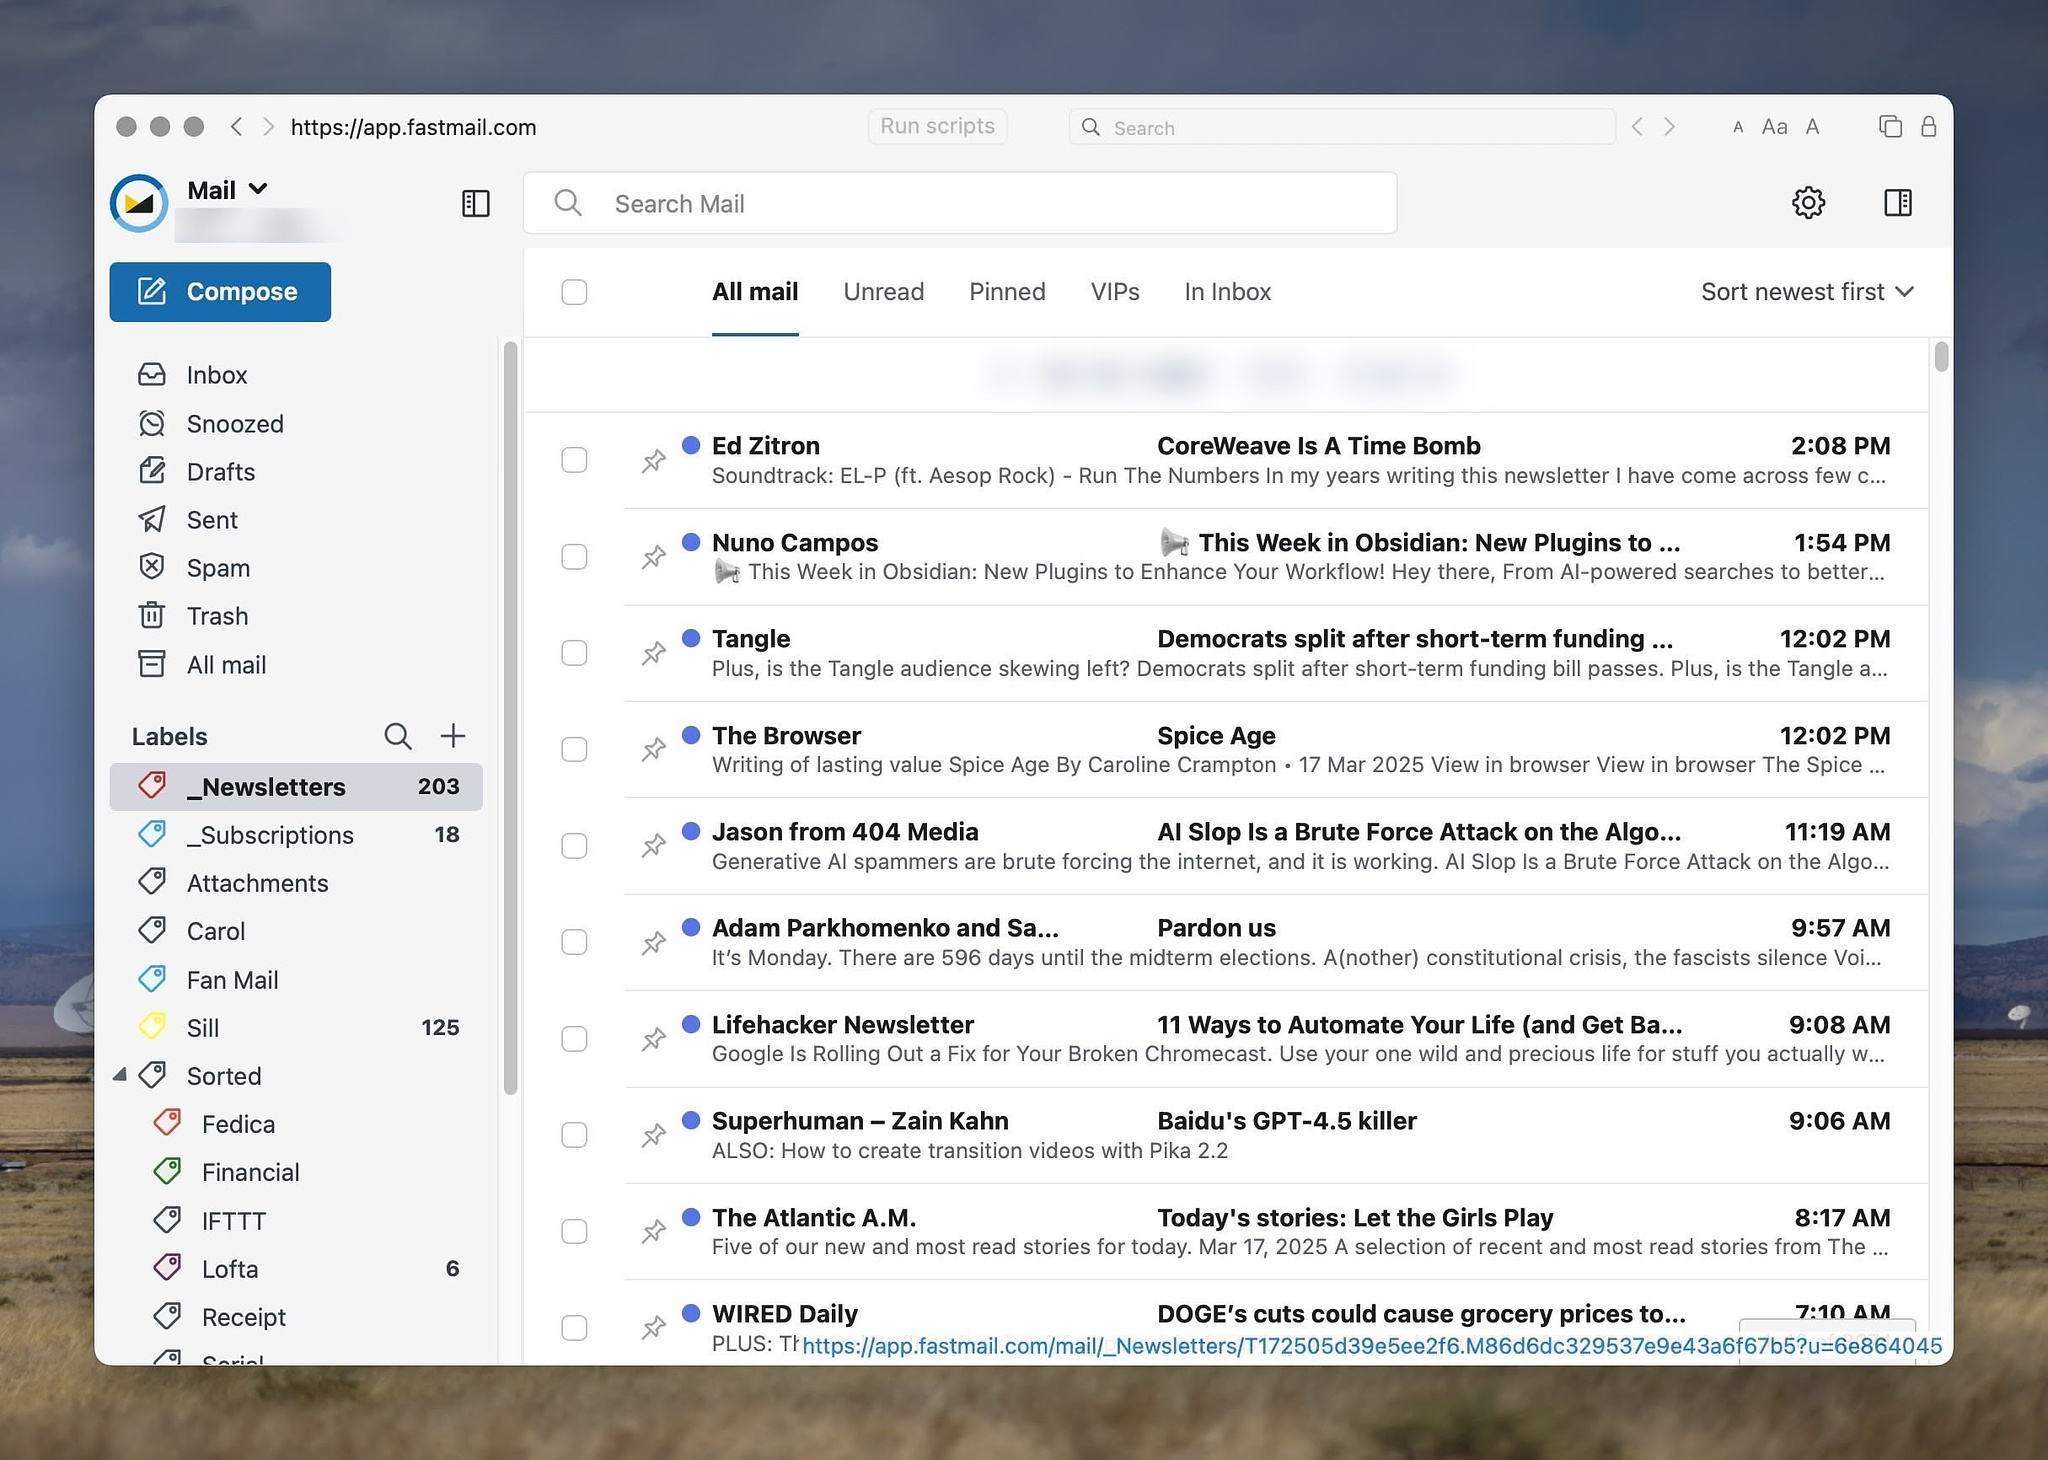The width and height of the screenshot is (2048, 1460).
Task: Click the lock icon in title bar
Action: (1929, 127)
